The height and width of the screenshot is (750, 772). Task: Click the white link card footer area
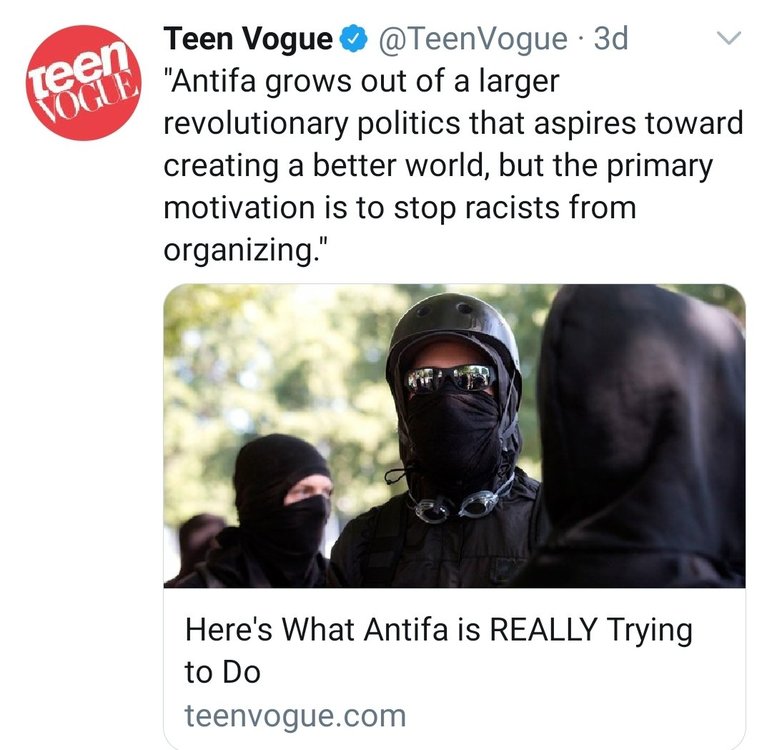point(454,669)
